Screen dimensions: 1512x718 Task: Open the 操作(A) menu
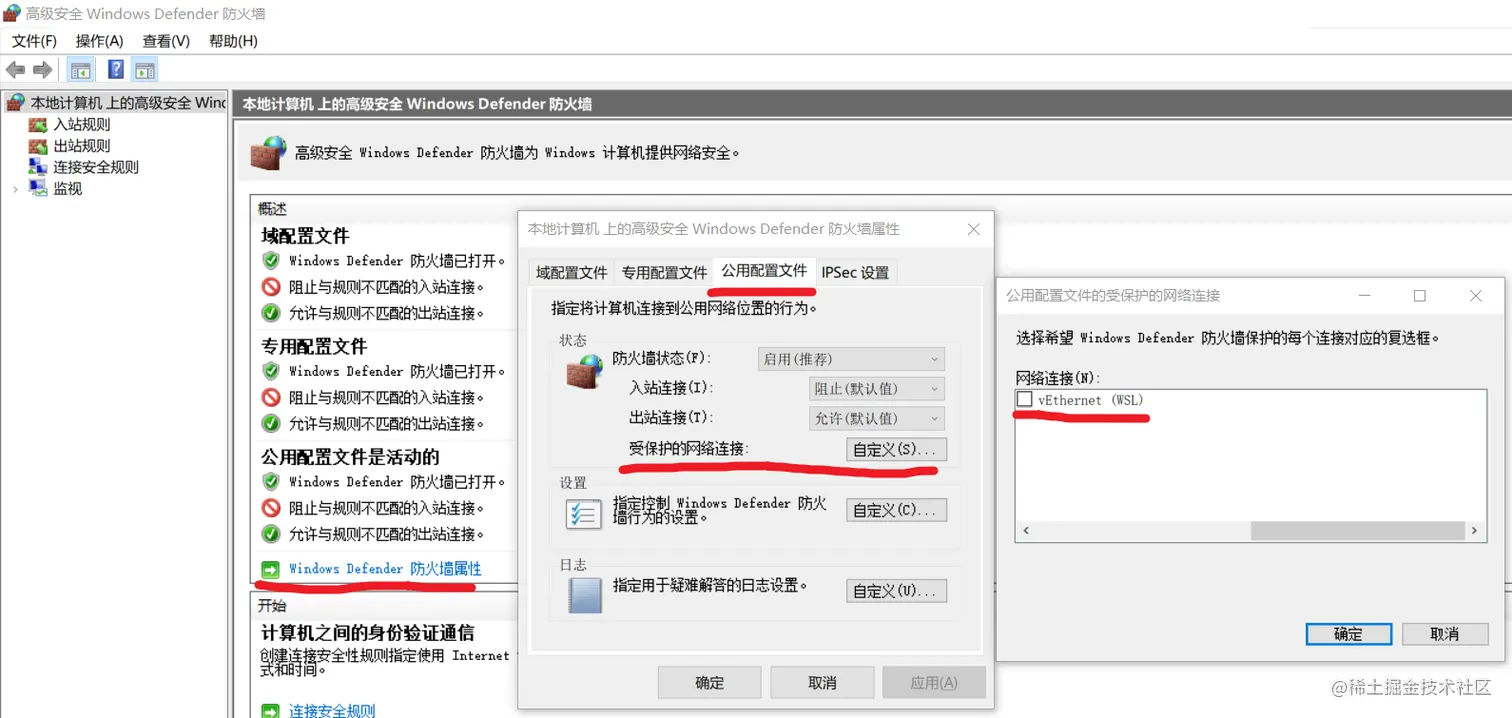(99, 41)
